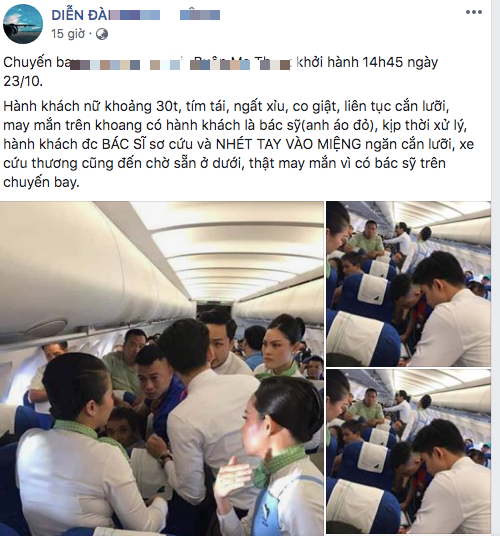The width and height of the screenshot is (500, 536).
Task: Click the "NHÉT TAY VÀO MIỆNG" phrase
Action: [288, 144]
